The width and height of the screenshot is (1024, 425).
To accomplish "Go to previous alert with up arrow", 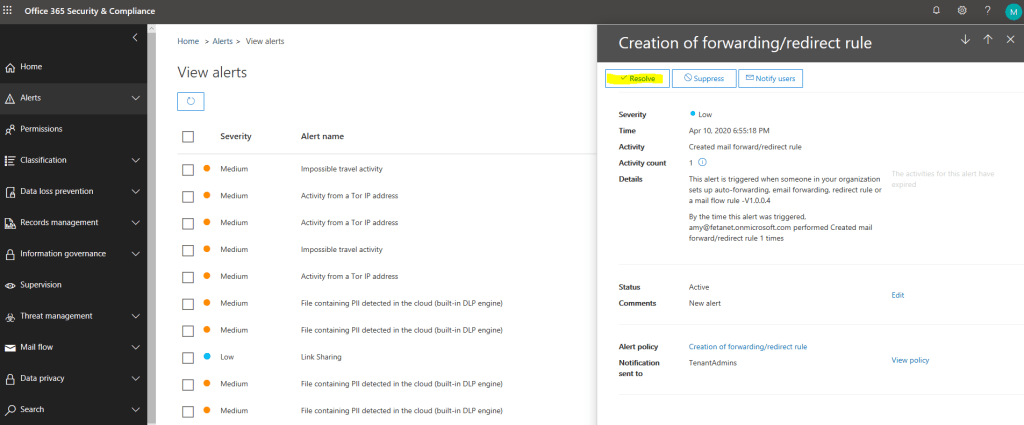I will 988,39.
